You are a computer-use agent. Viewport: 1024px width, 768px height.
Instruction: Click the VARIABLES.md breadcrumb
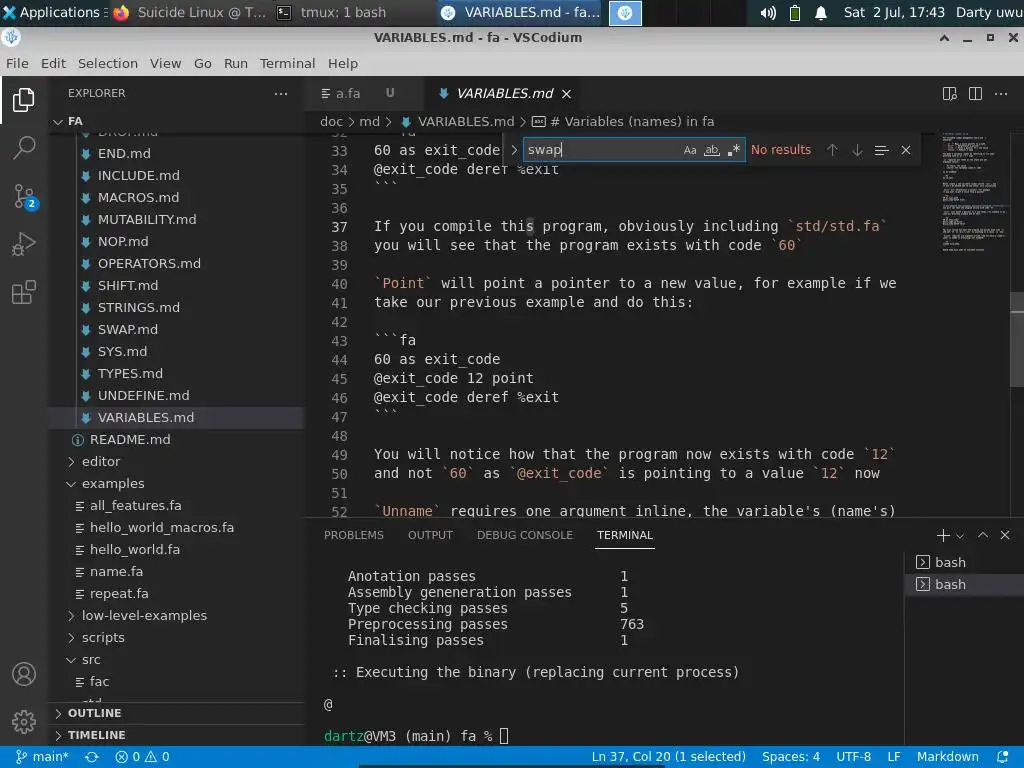click(466, 121)
